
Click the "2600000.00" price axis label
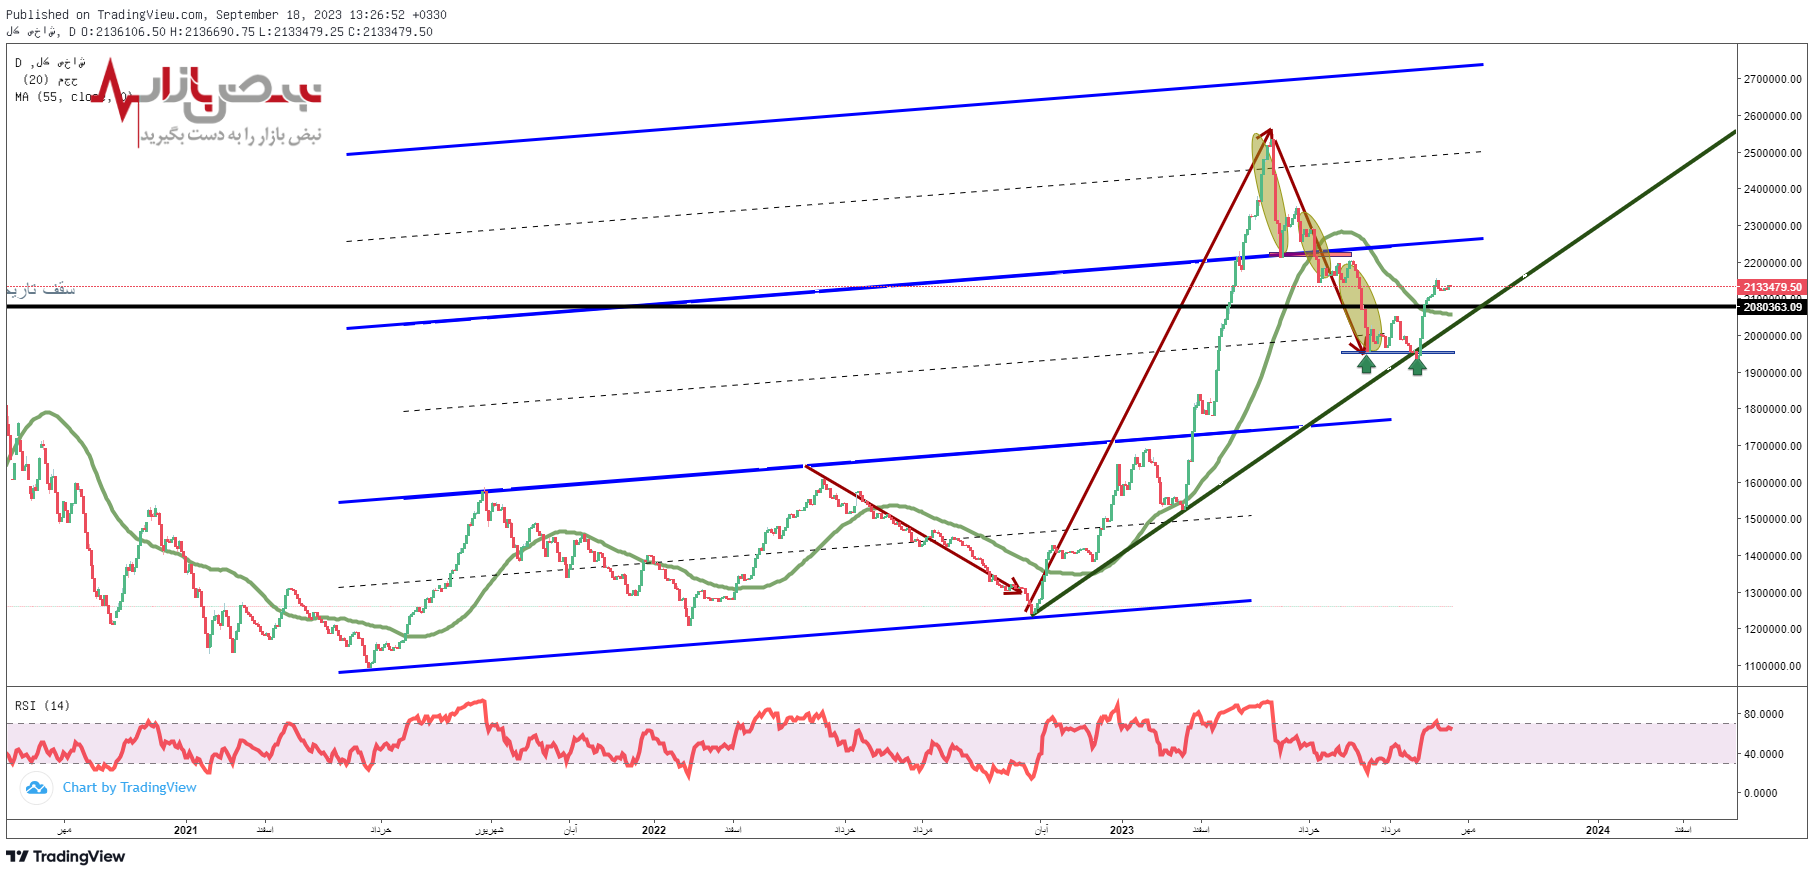pos(1772,116)
